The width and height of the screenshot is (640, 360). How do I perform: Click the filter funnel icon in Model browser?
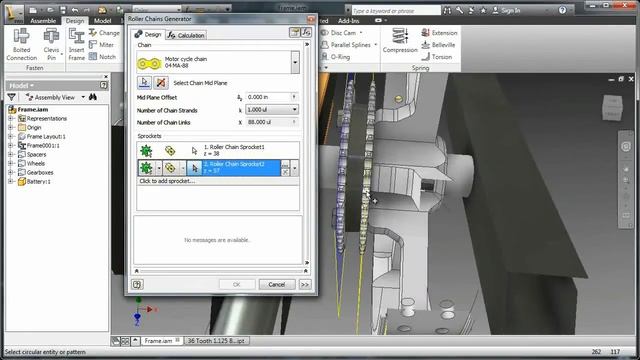coord(11,97)
